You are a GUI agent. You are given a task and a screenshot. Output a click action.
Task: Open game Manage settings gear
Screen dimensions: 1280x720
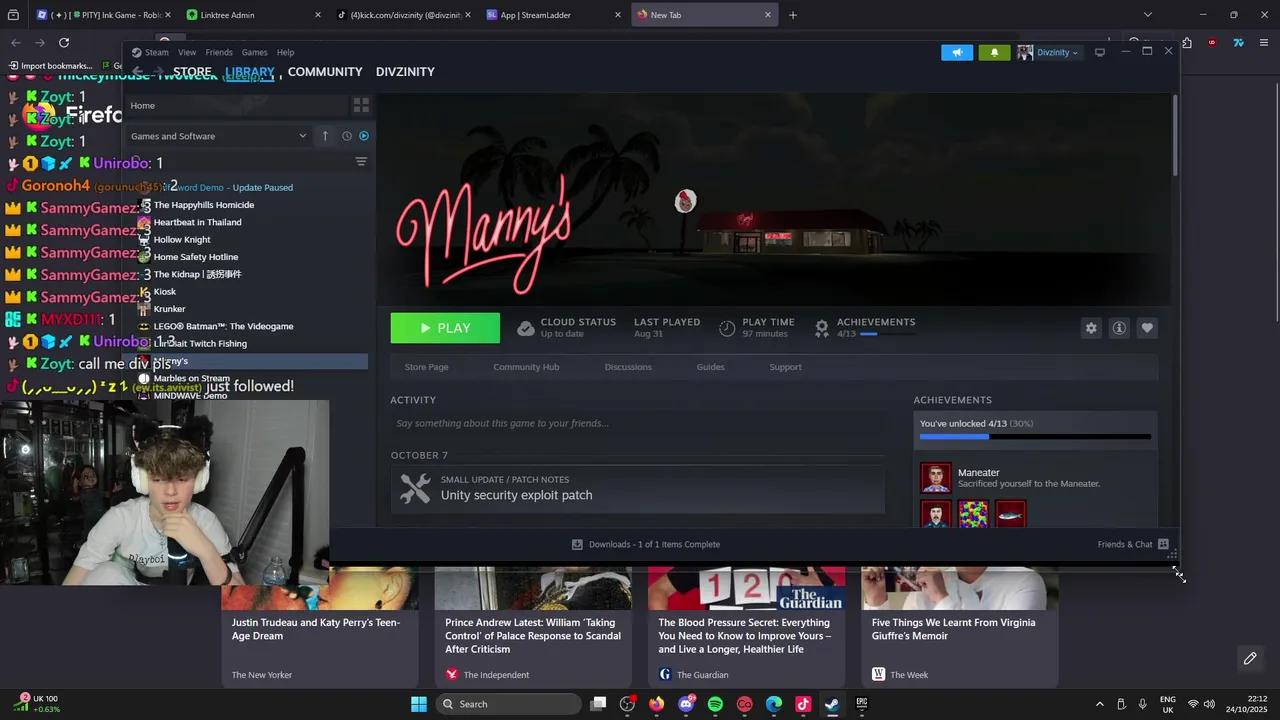1091,328
